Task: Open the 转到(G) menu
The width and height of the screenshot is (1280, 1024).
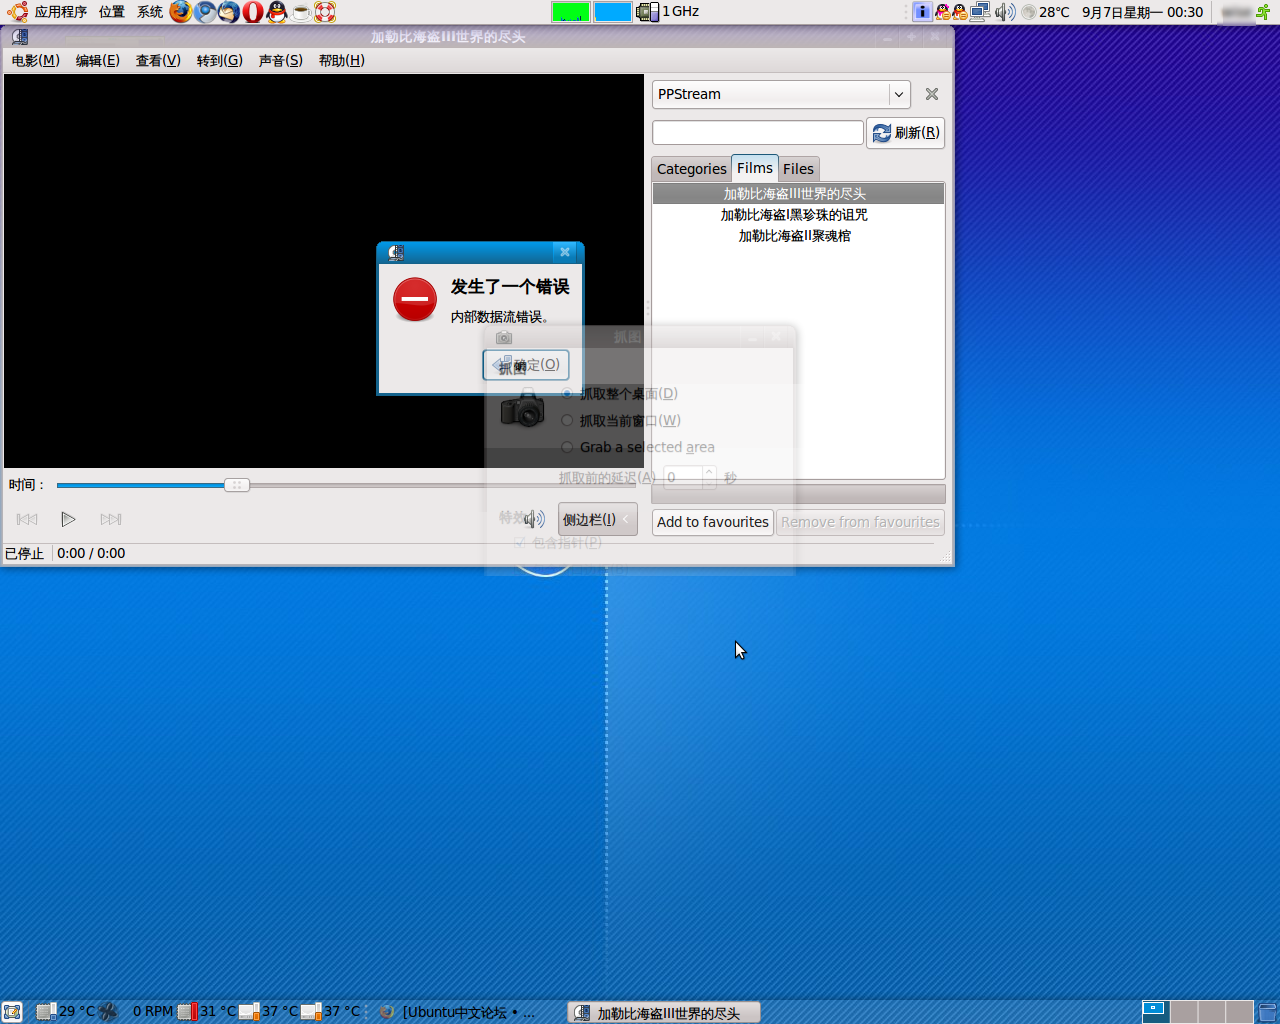Action: point(220,60)
